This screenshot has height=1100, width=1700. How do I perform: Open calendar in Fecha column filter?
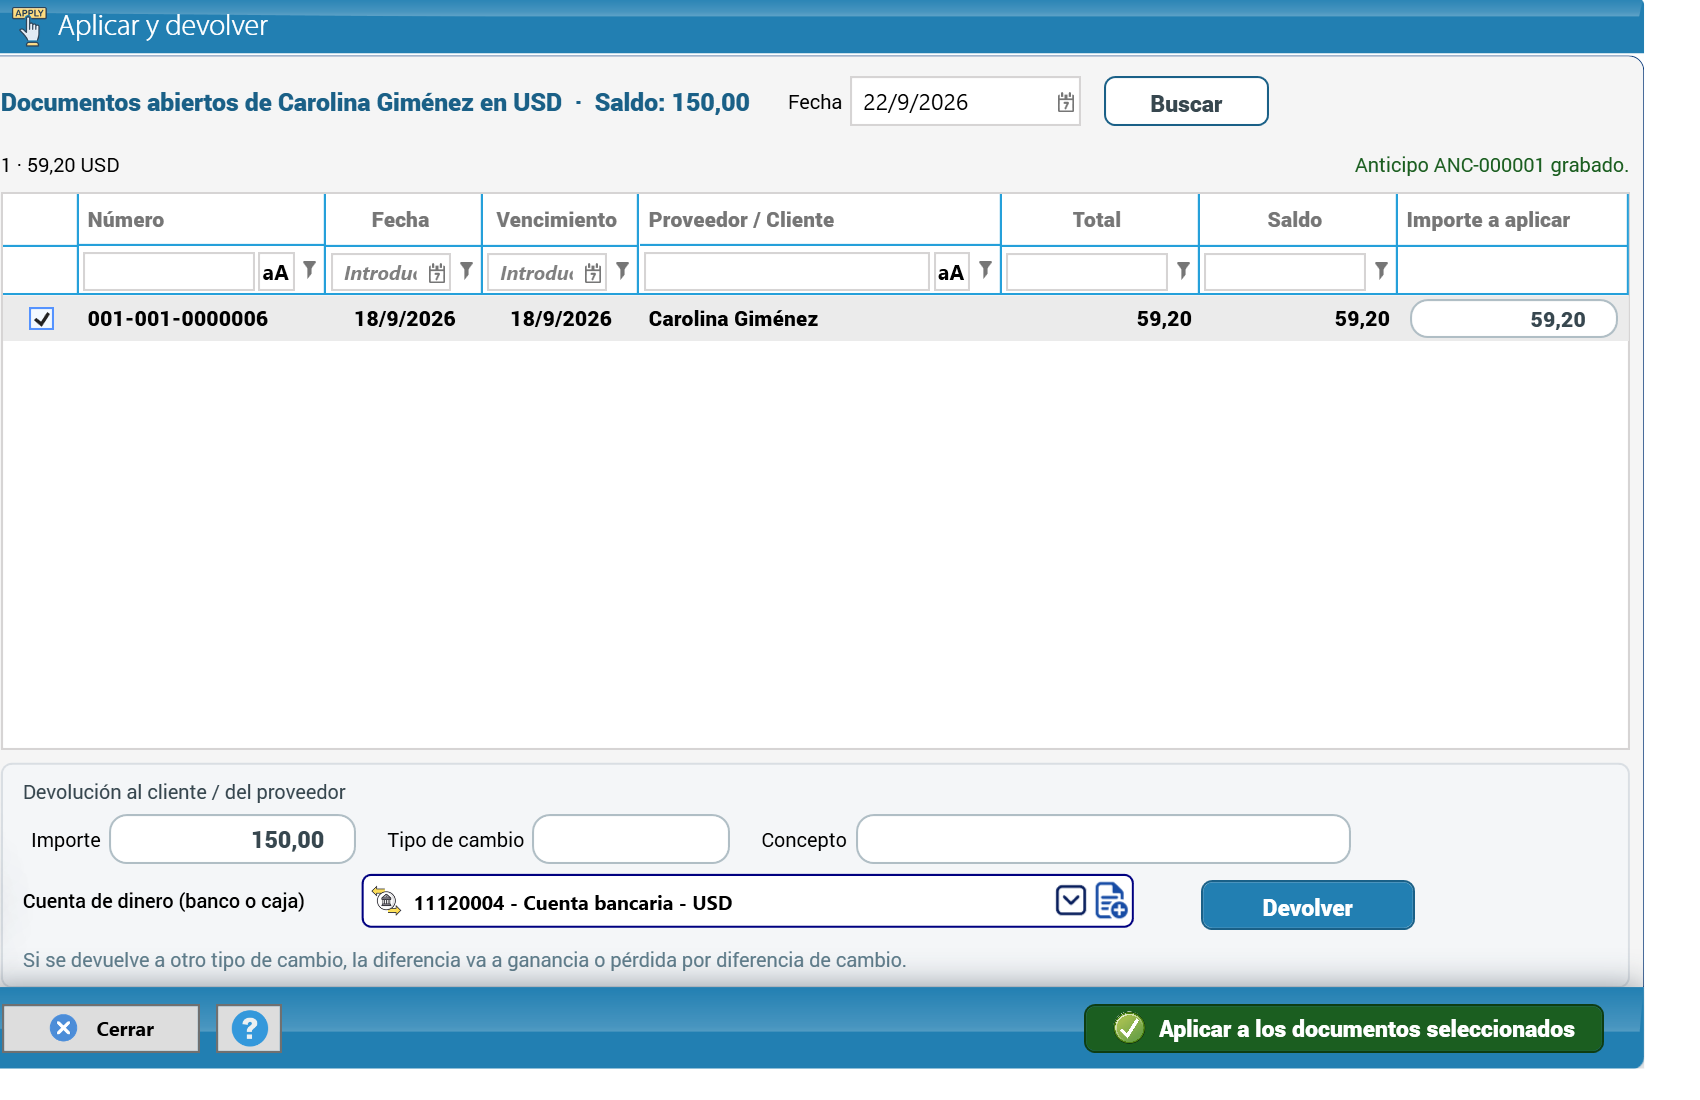tap(437, 273)
